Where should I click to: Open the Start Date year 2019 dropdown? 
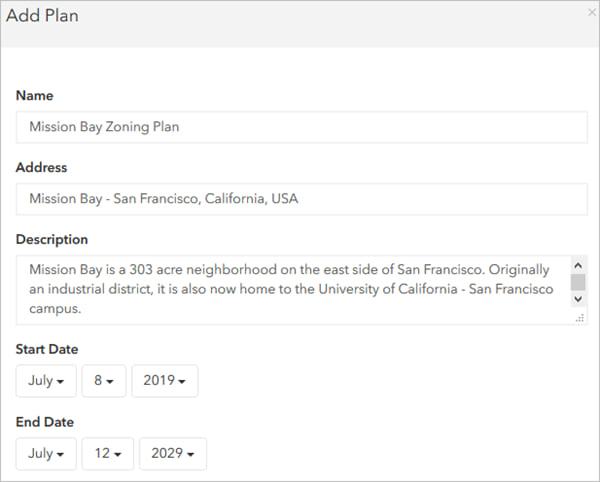pyautogui.click(x=165, y=381)
